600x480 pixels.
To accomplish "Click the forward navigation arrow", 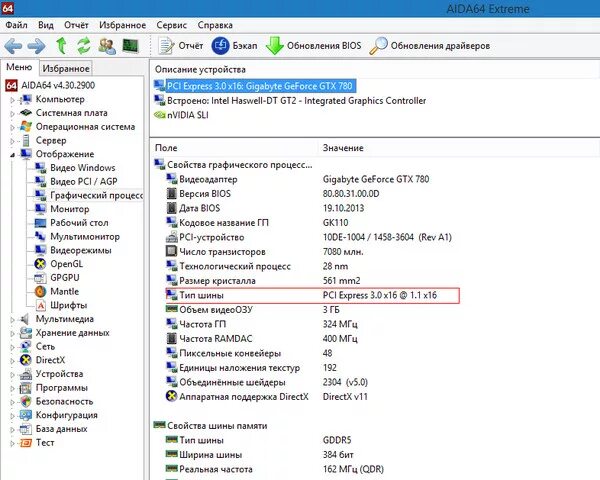I will (x=36, y=46).
